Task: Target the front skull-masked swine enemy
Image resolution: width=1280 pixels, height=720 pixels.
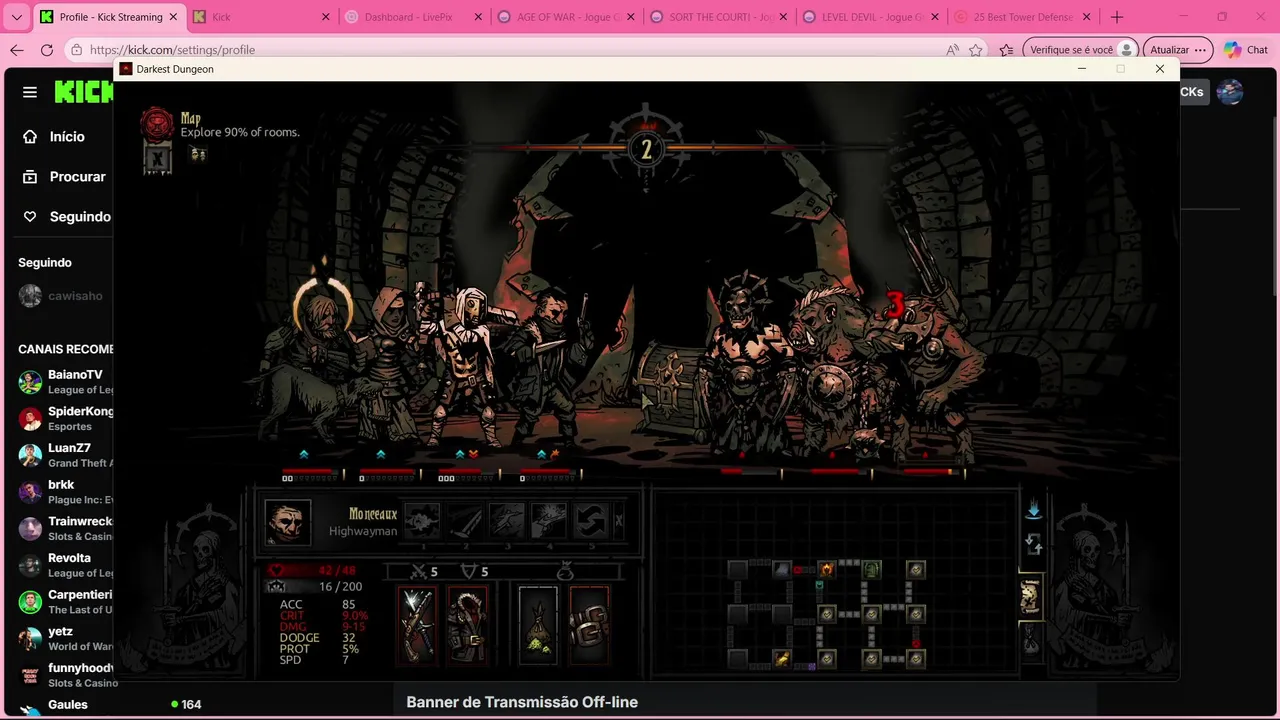Action: [745, 365]
